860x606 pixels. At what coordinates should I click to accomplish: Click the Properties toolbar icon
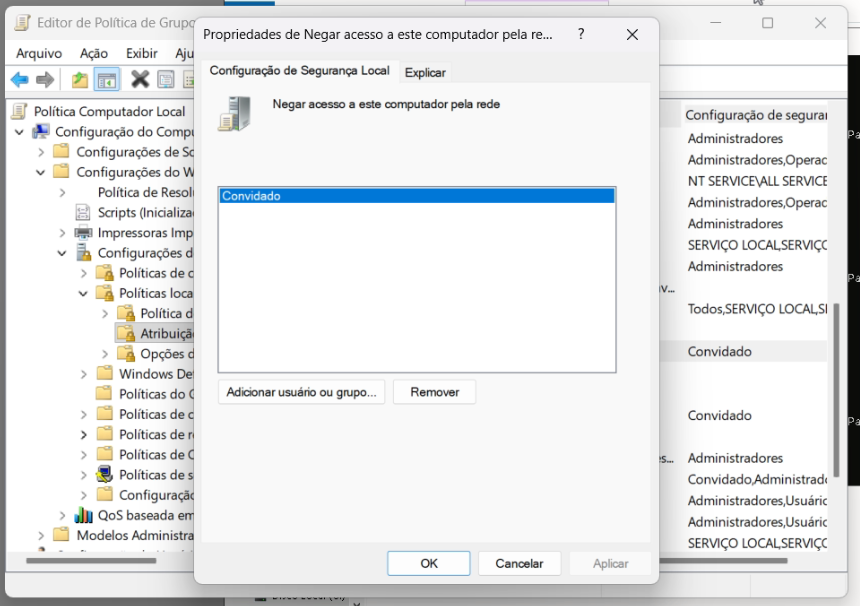(165, 79)
